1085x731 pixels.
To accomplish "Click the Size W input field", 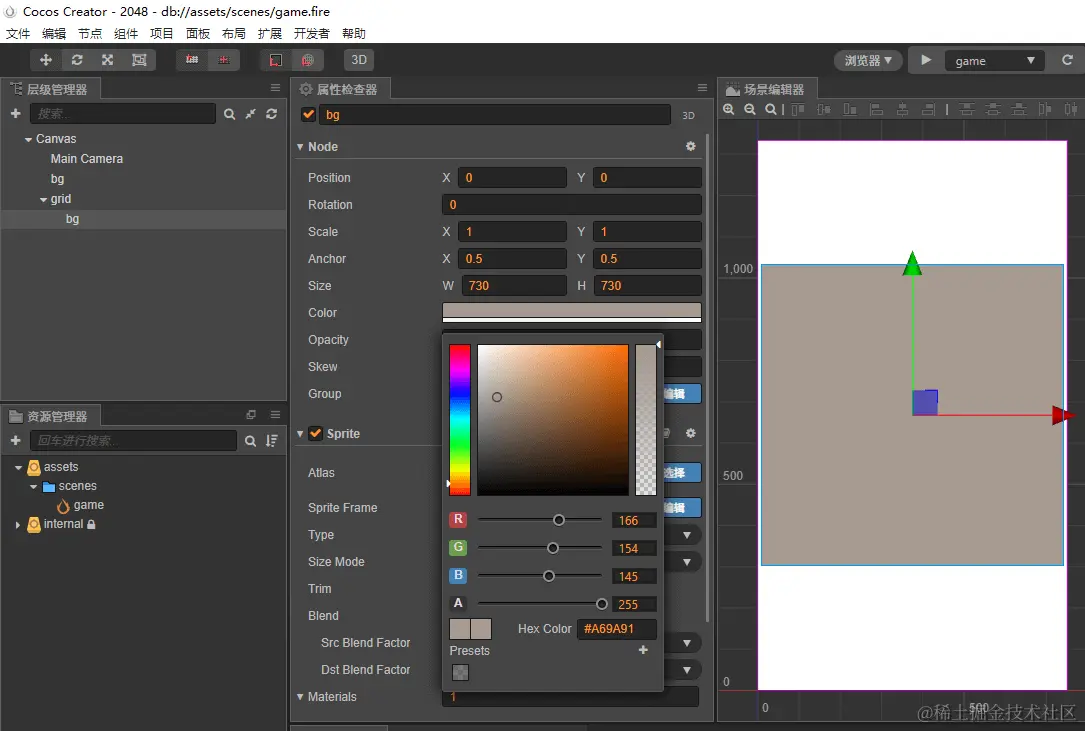I will 513,286.
